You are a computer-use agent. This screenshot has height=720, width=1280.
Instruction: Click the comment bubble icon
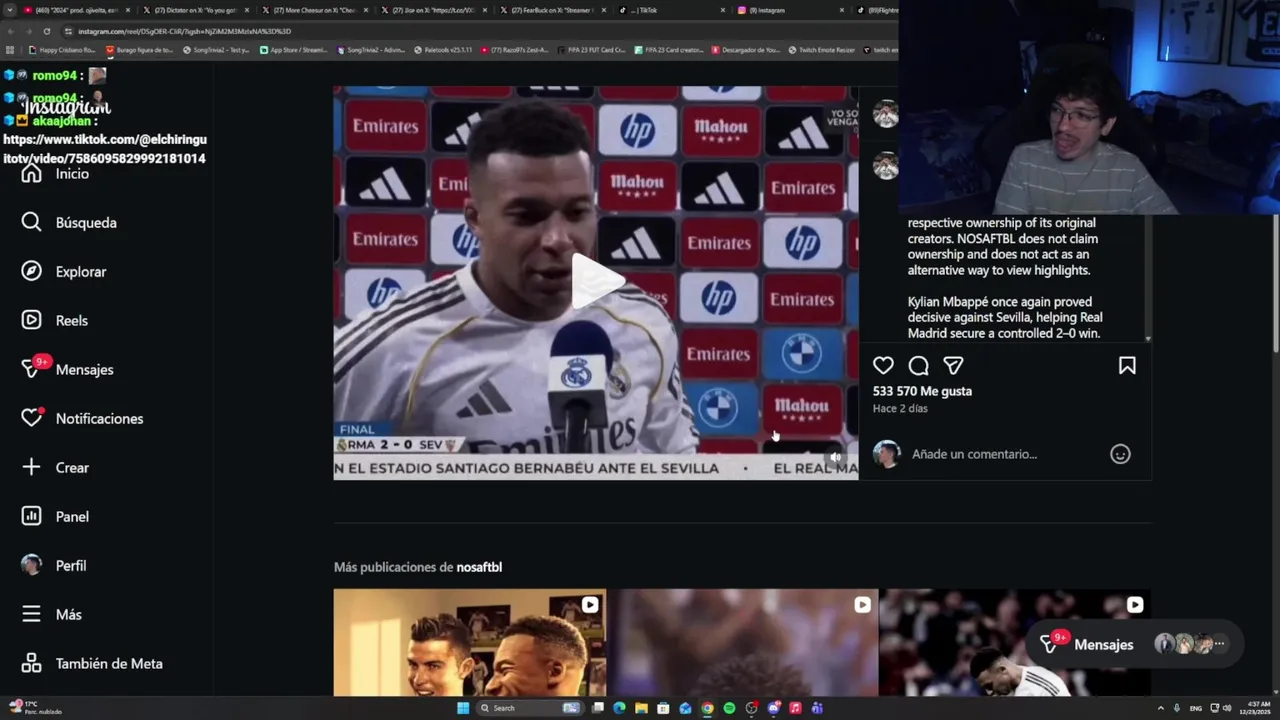[x=919, y=366]
